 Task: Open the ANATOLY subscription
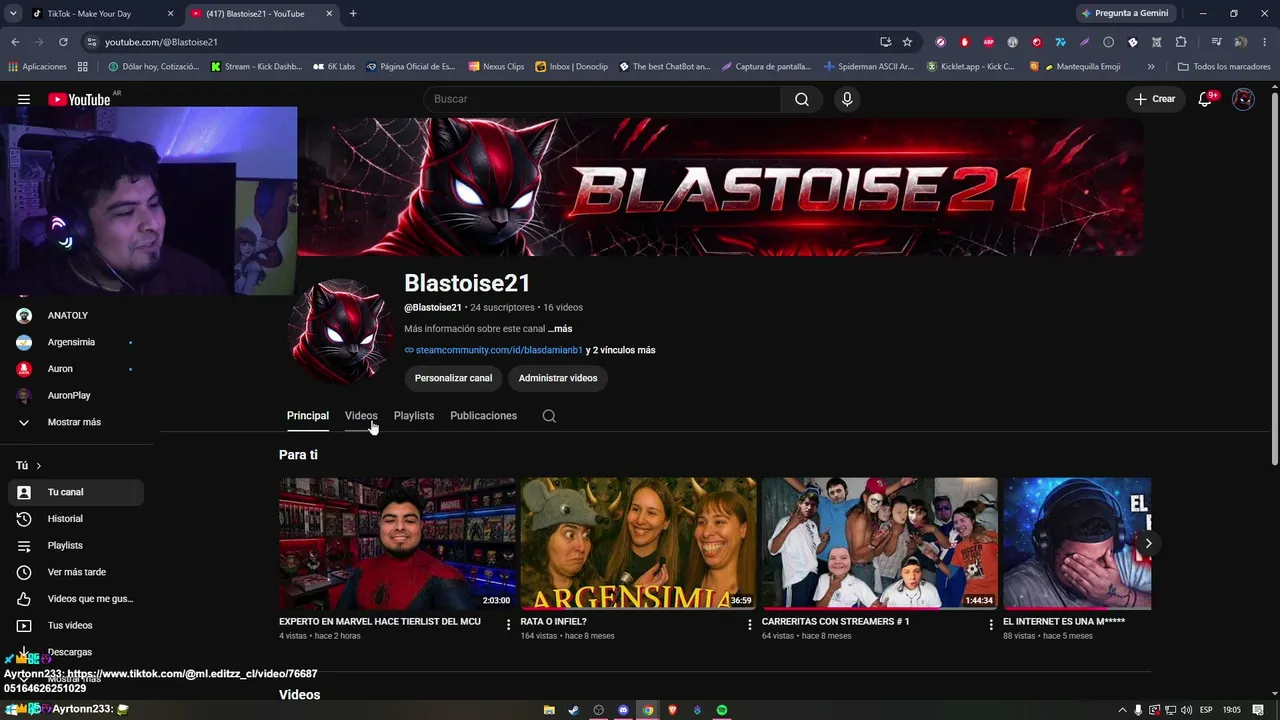pos(76,316)
